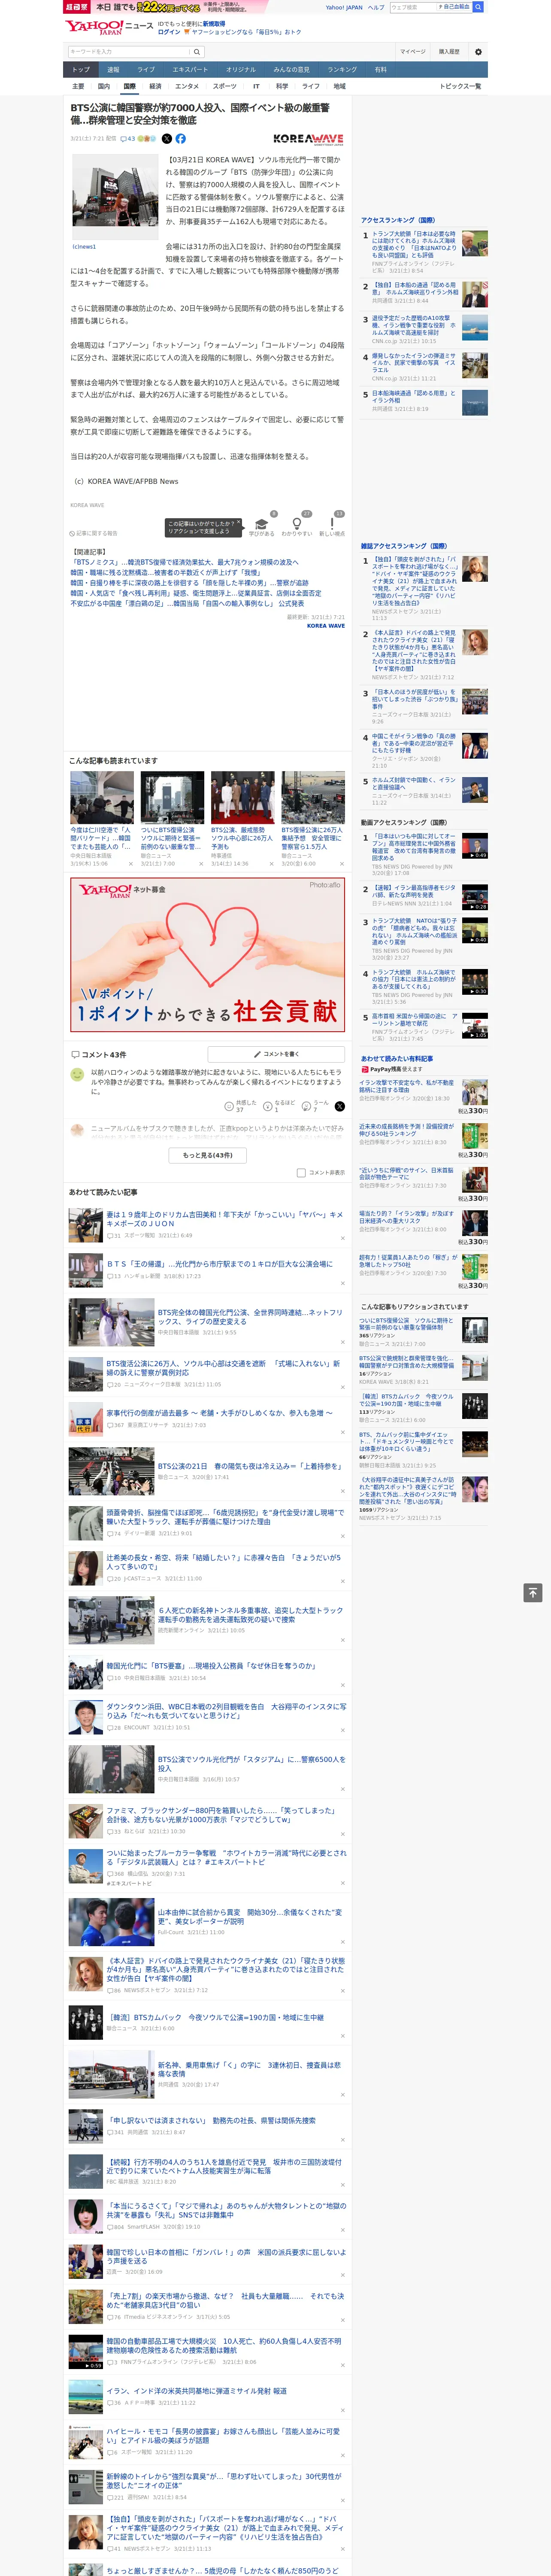The width and height of the screenshot is (551, 2576).
Task: Open the ヘルプ link at top
Action: click(376, 7)
